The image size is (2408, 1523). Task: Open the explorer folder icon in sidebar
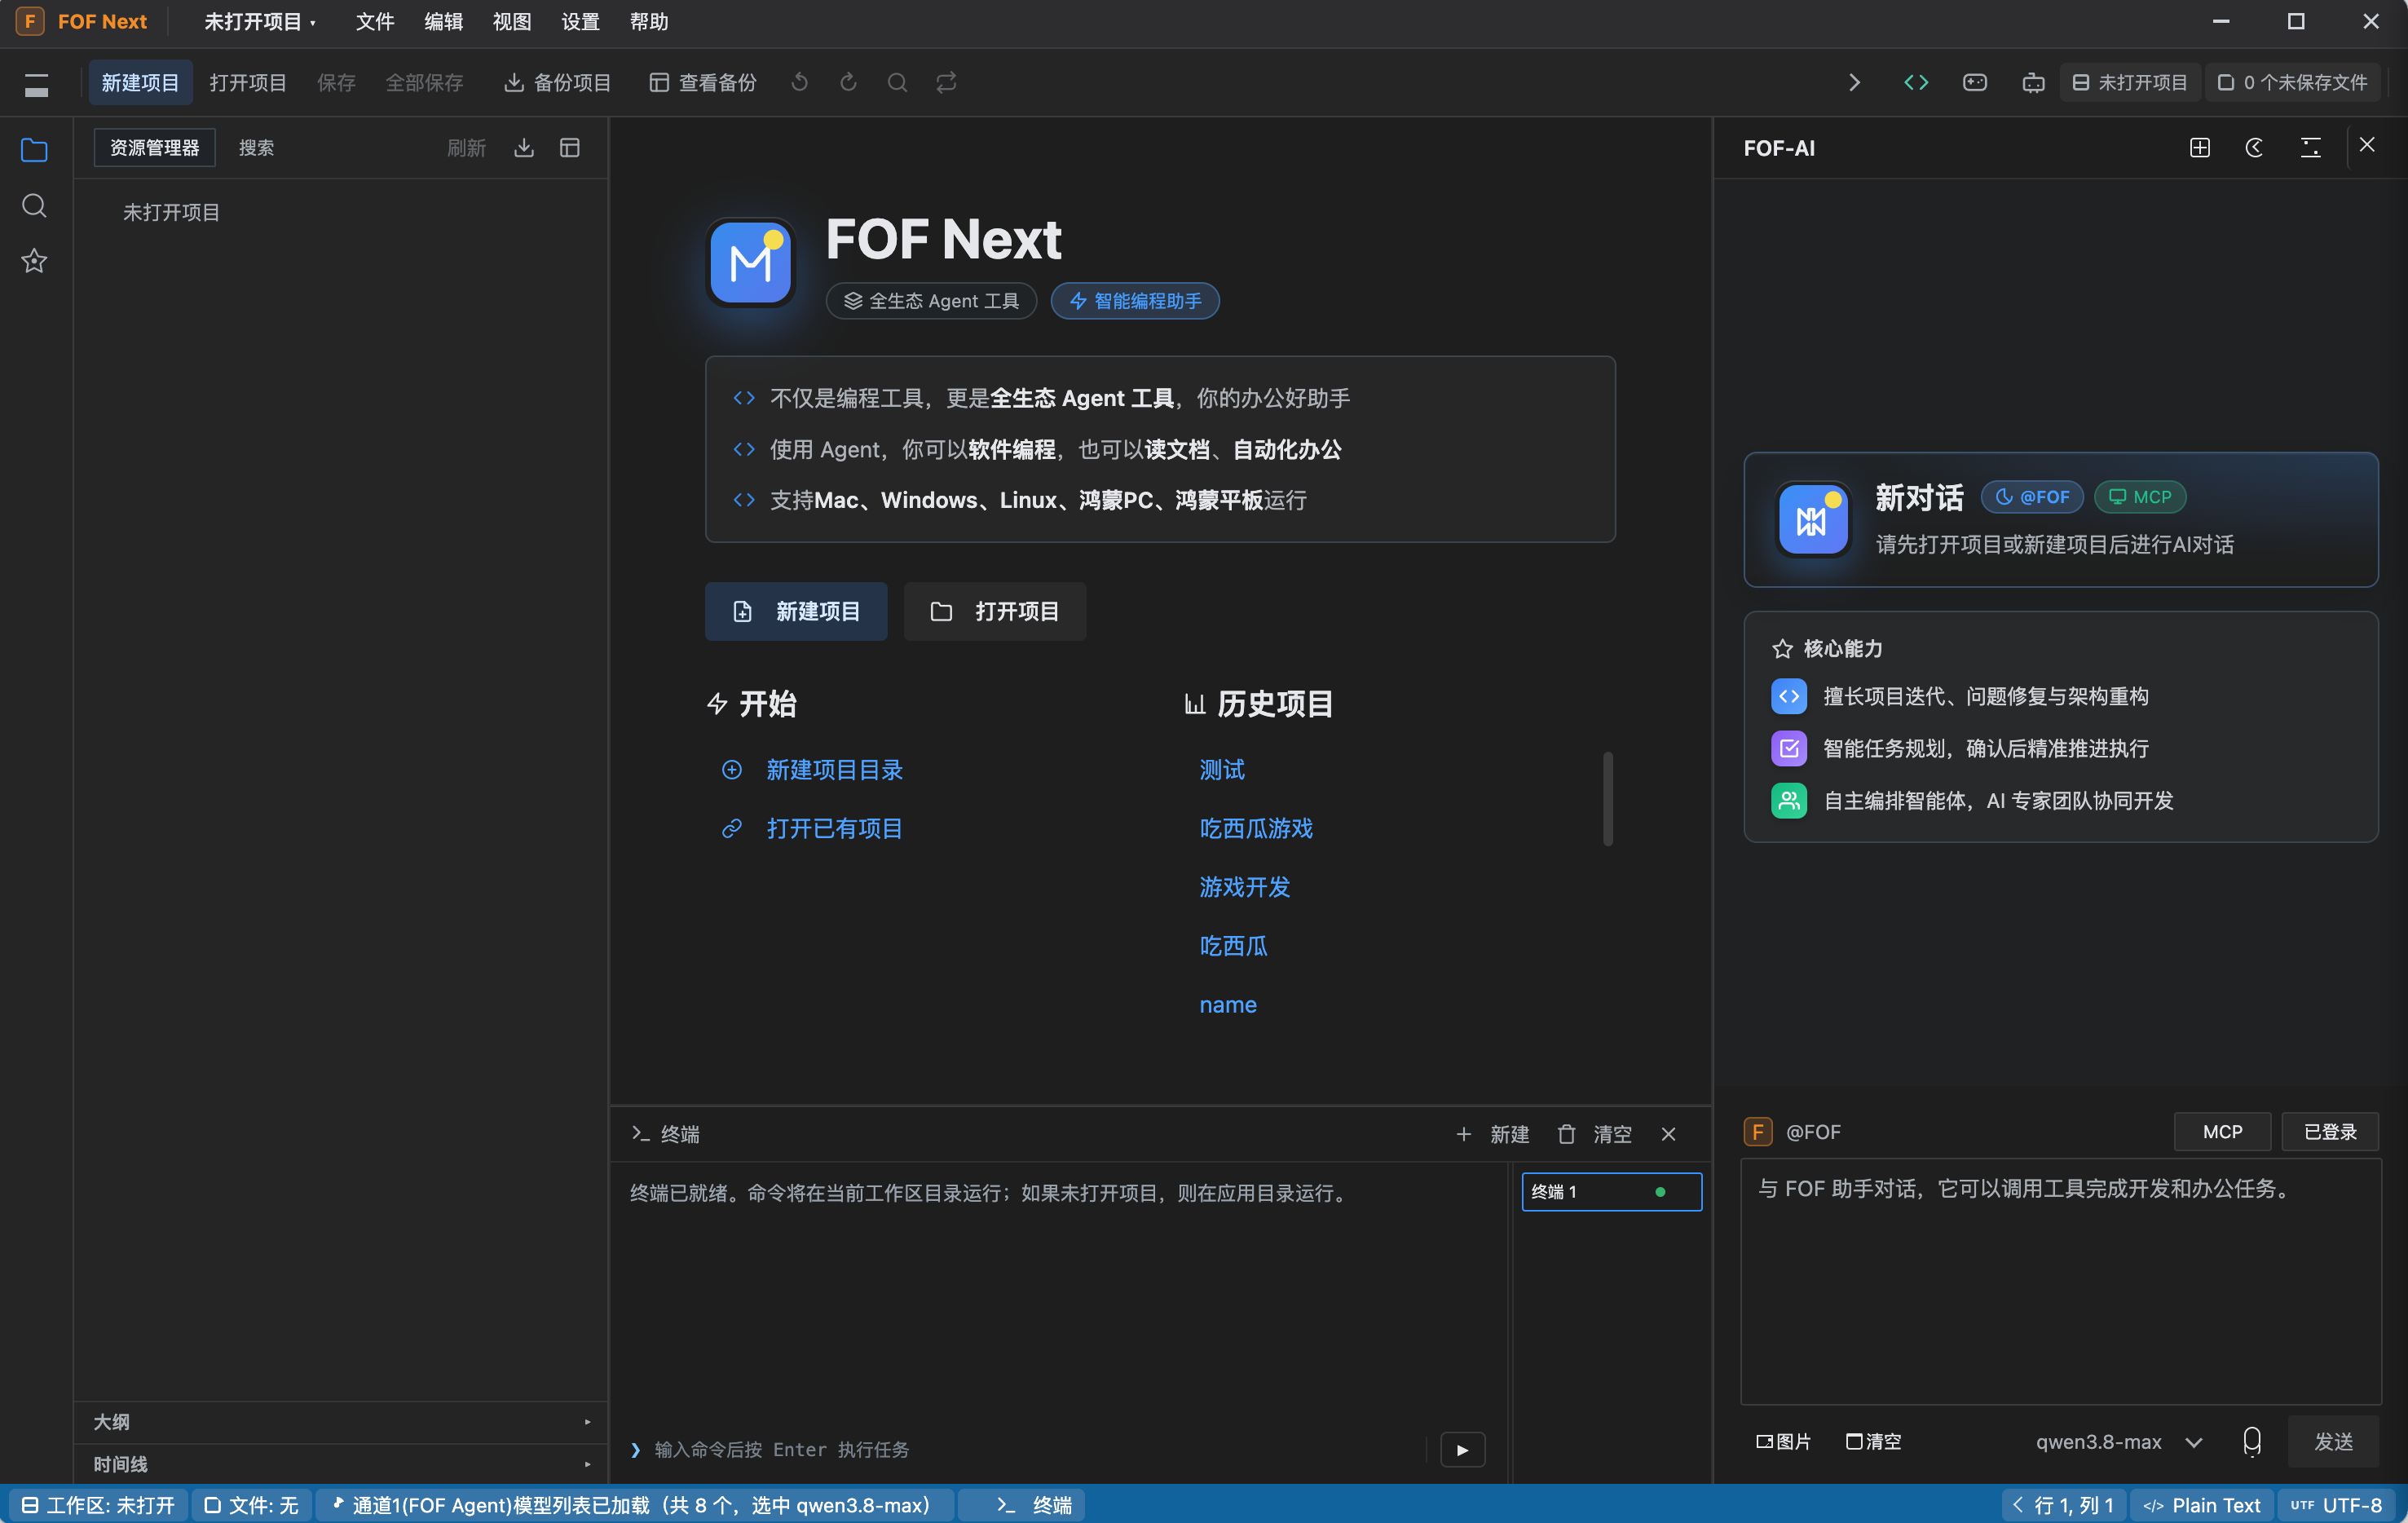tap(34, 150)
